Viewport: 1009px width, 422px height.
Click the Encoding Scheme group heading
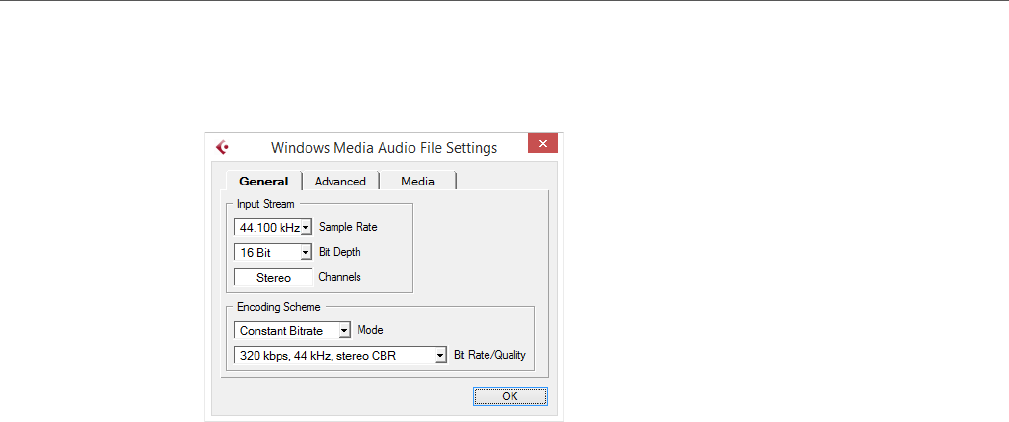point(278,307)
